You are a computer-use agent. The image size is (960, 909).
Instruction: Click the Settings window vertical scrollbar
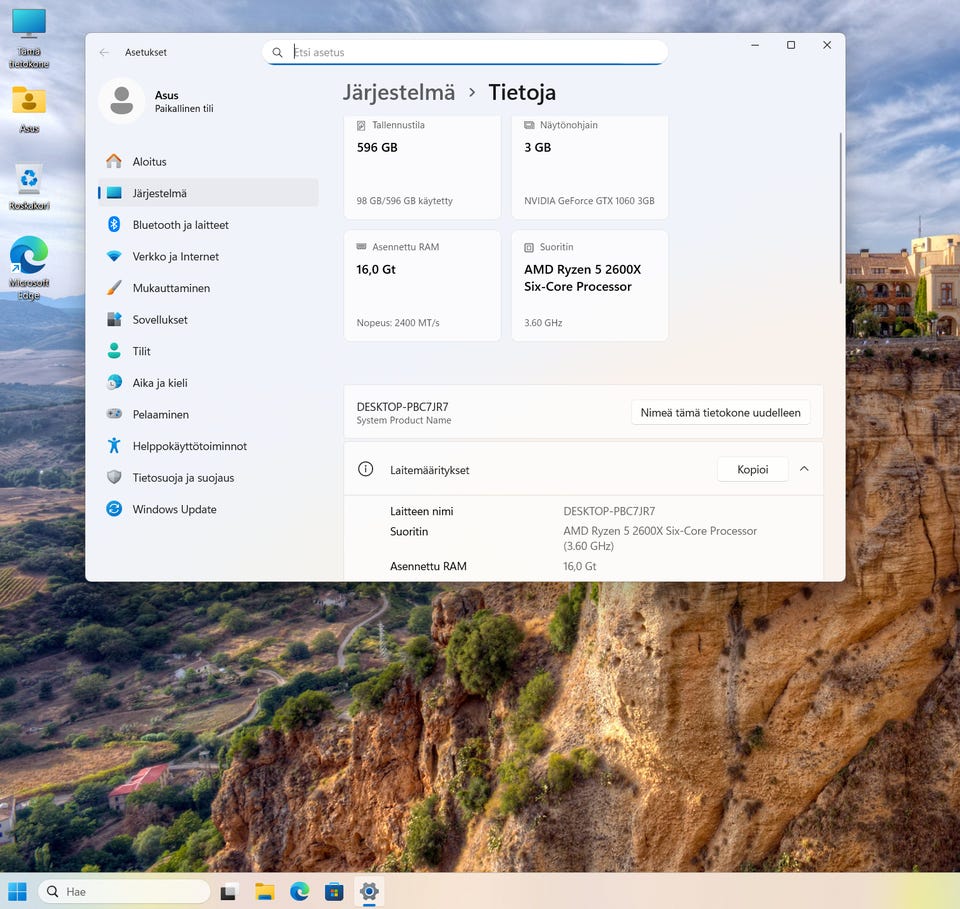click(841, 208)
